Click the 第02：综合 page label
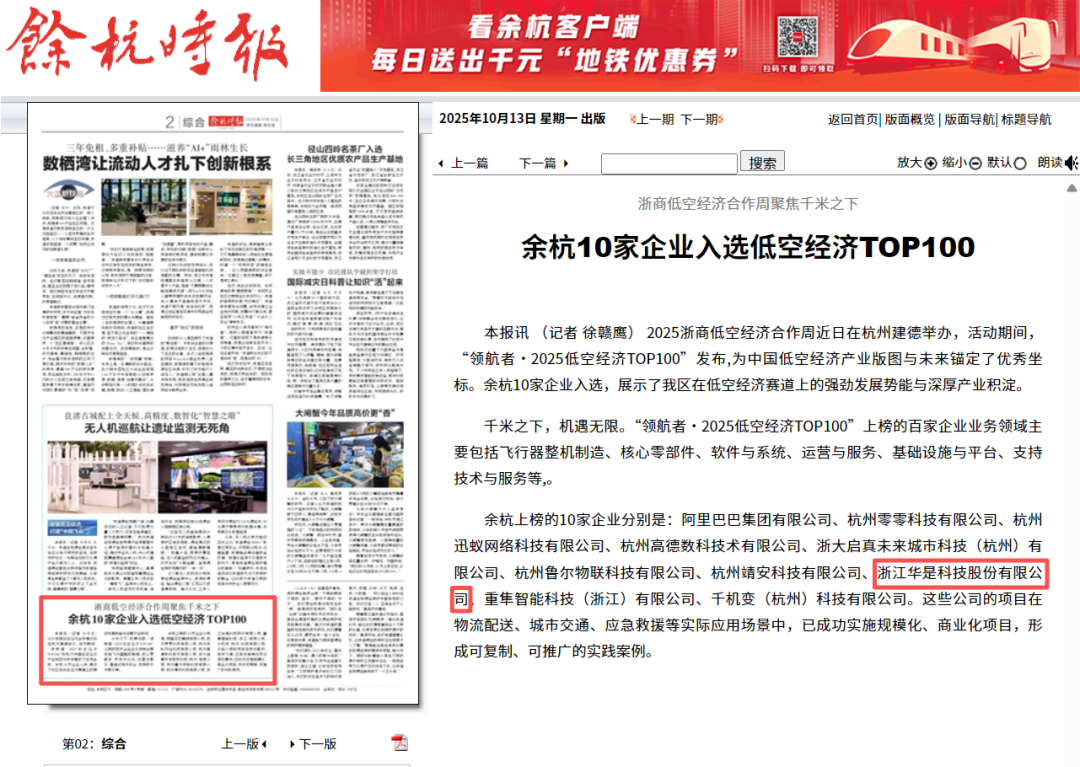The image size is (1080, 767). click(x=94, y=744)
